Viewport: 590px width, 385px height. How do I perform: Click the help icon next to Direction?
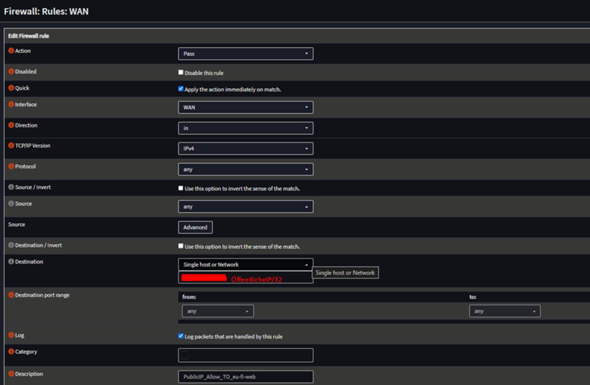click(11, 125)
